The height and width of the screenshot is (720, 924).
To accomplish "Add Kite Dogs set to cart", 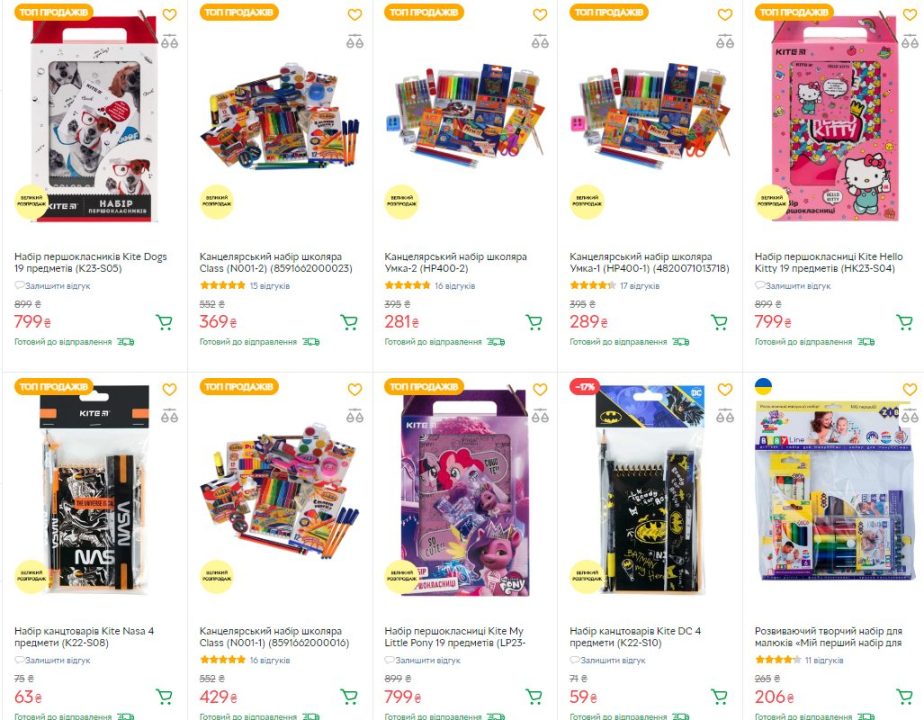I will 164,322.
